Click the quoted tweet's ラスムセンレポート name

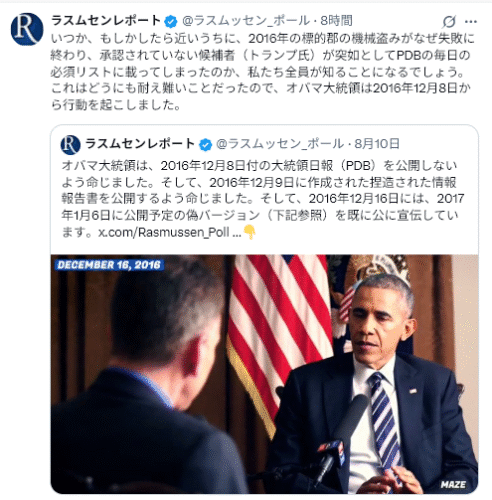pos(140,144)
